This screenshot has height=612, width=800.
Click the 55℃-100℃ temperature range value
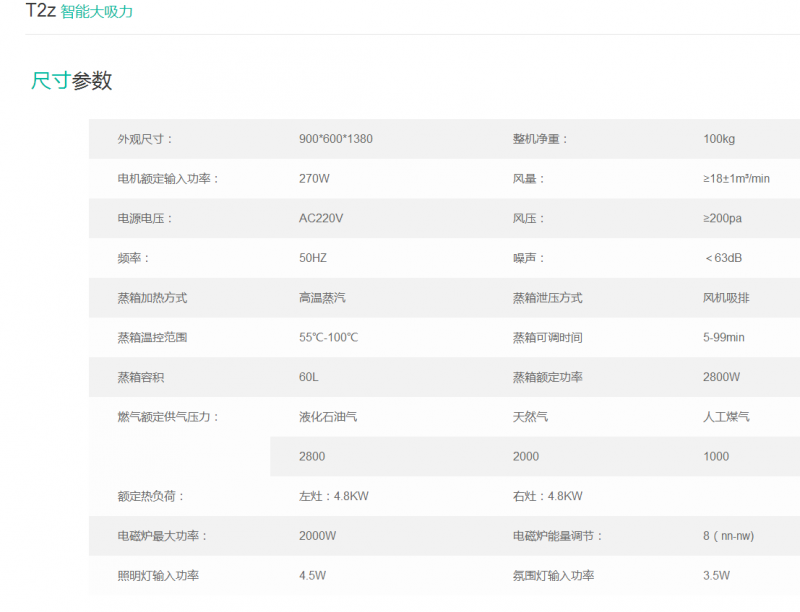(x=328, y=337)
